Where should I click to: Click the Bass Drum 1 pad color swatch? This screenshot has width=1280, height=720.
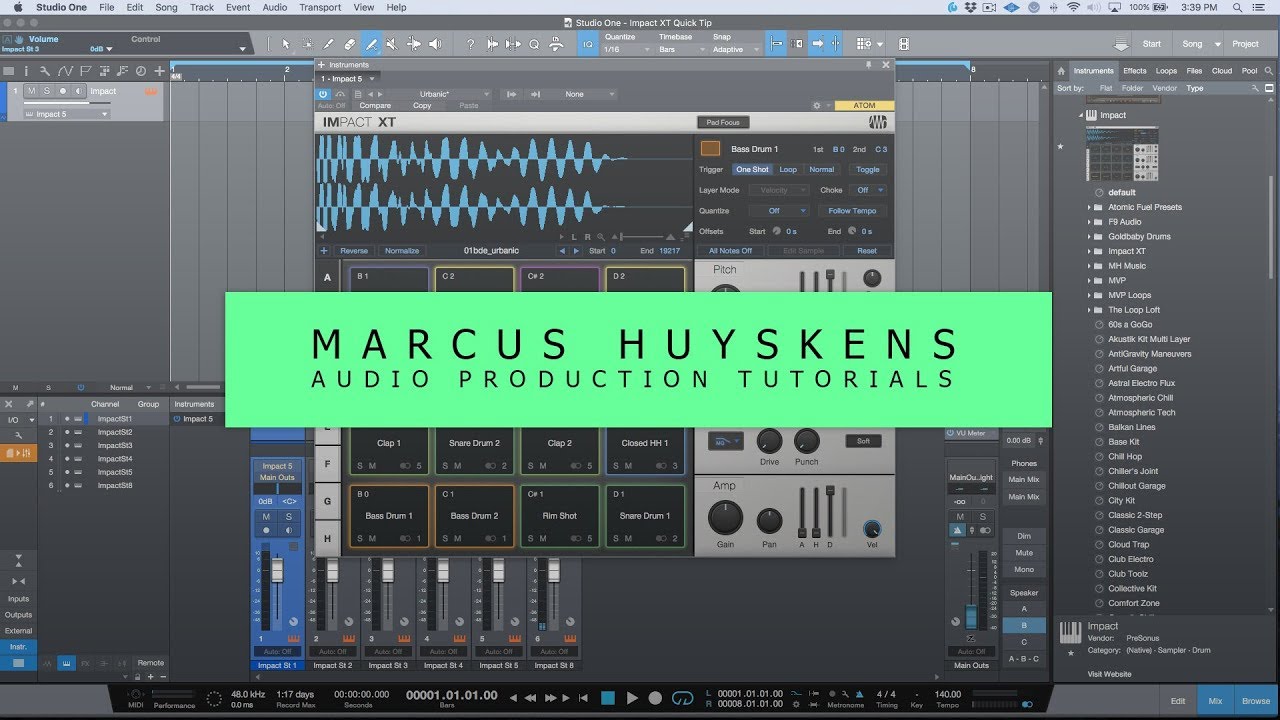(x=710, y=149)
